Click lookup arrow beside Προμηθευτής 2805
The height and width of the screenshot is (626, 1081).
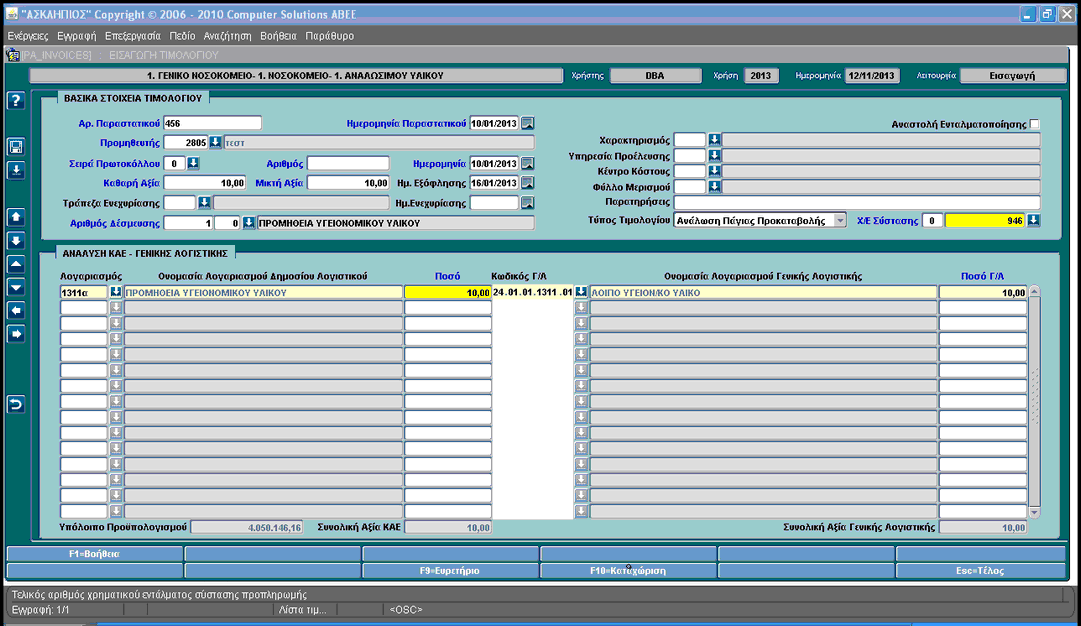coord(216,142)
